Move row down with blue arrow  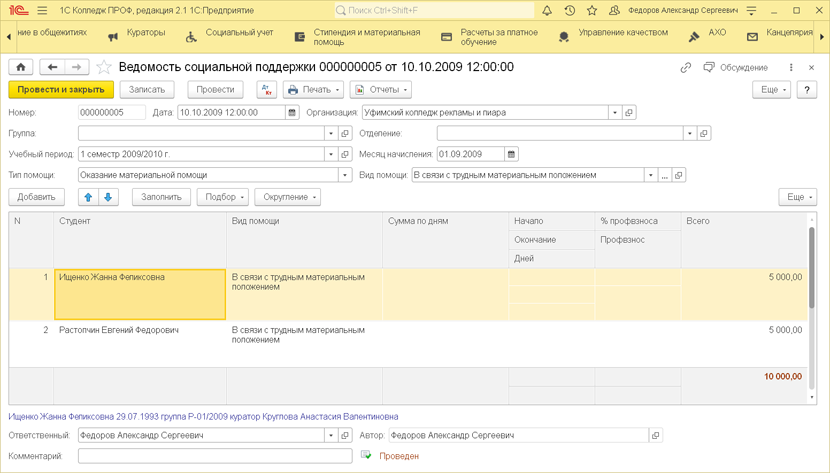pyautogui.click(x=108, y=197)
